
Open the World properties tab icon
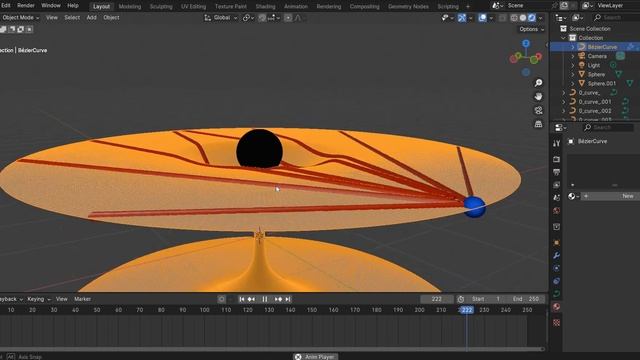tap(556, 211)
